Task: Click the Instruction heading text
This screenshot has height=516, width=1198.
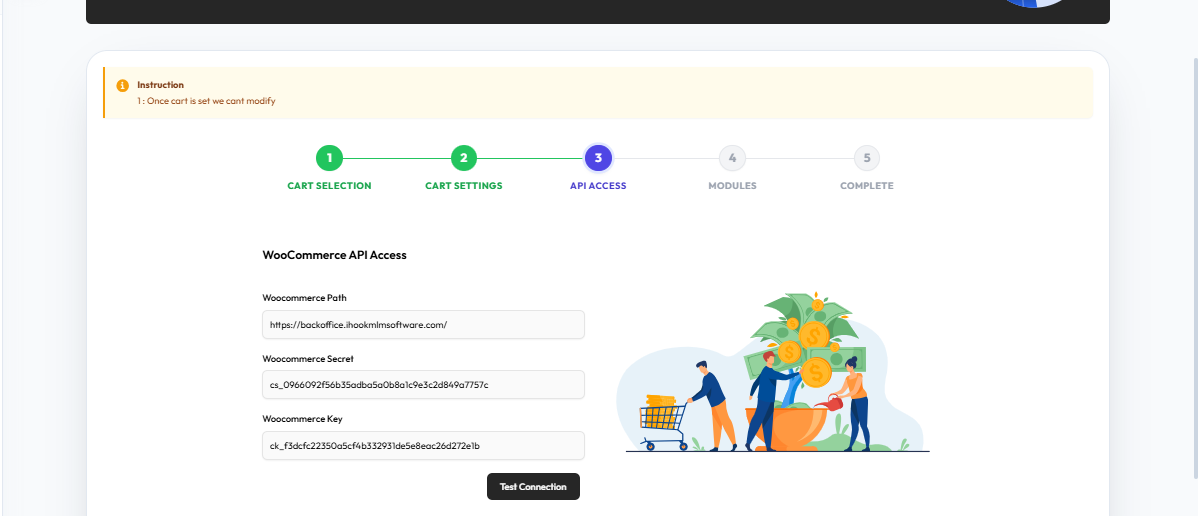Action: point(160,85)
